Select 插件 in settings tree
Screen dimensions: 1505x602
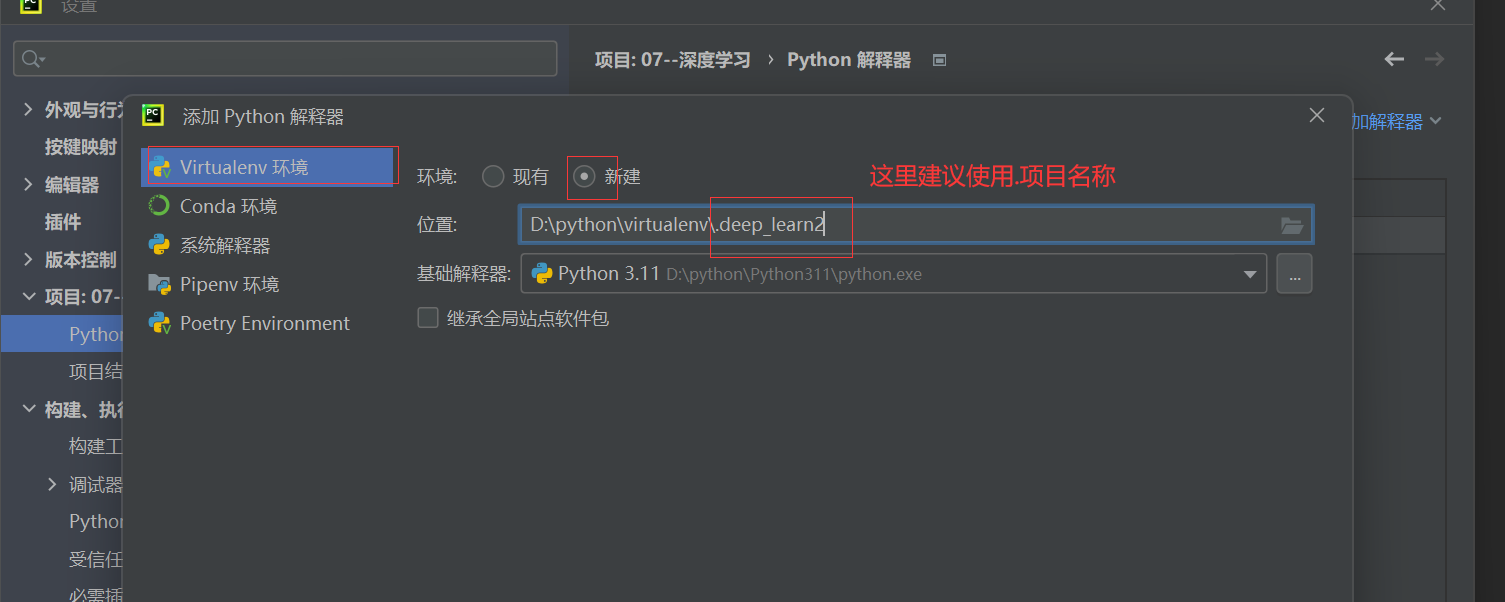(x=63, y=222)
